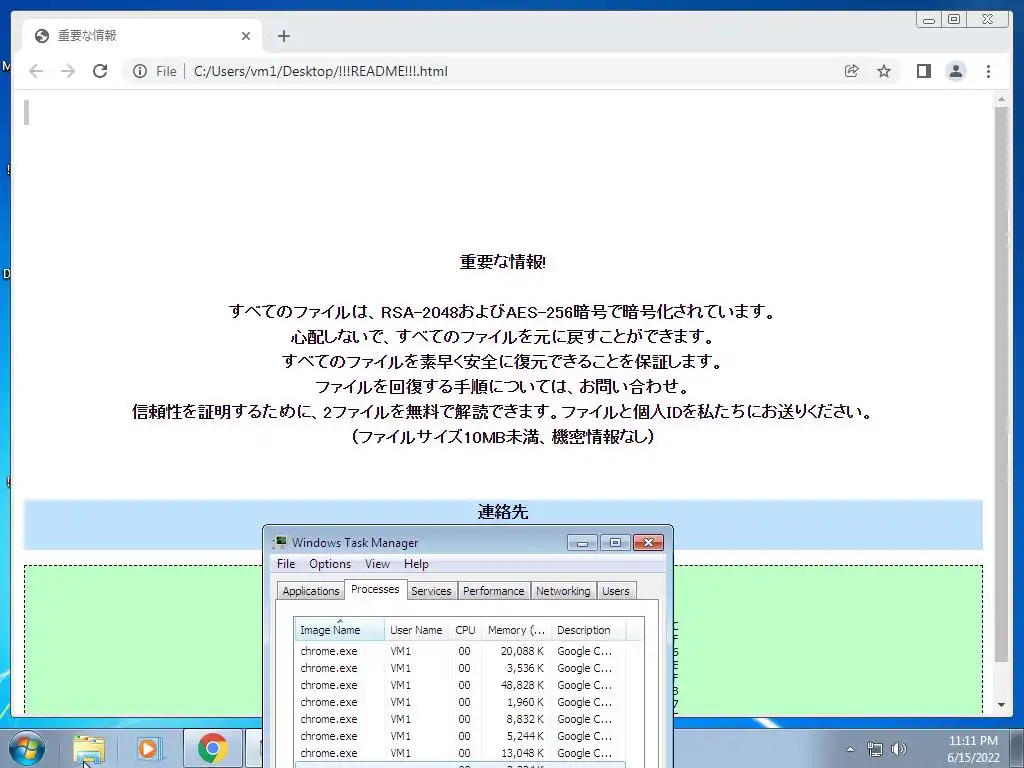Sort processes by Description column
The width and height of the screenshot is (1024, 768).
588,630
